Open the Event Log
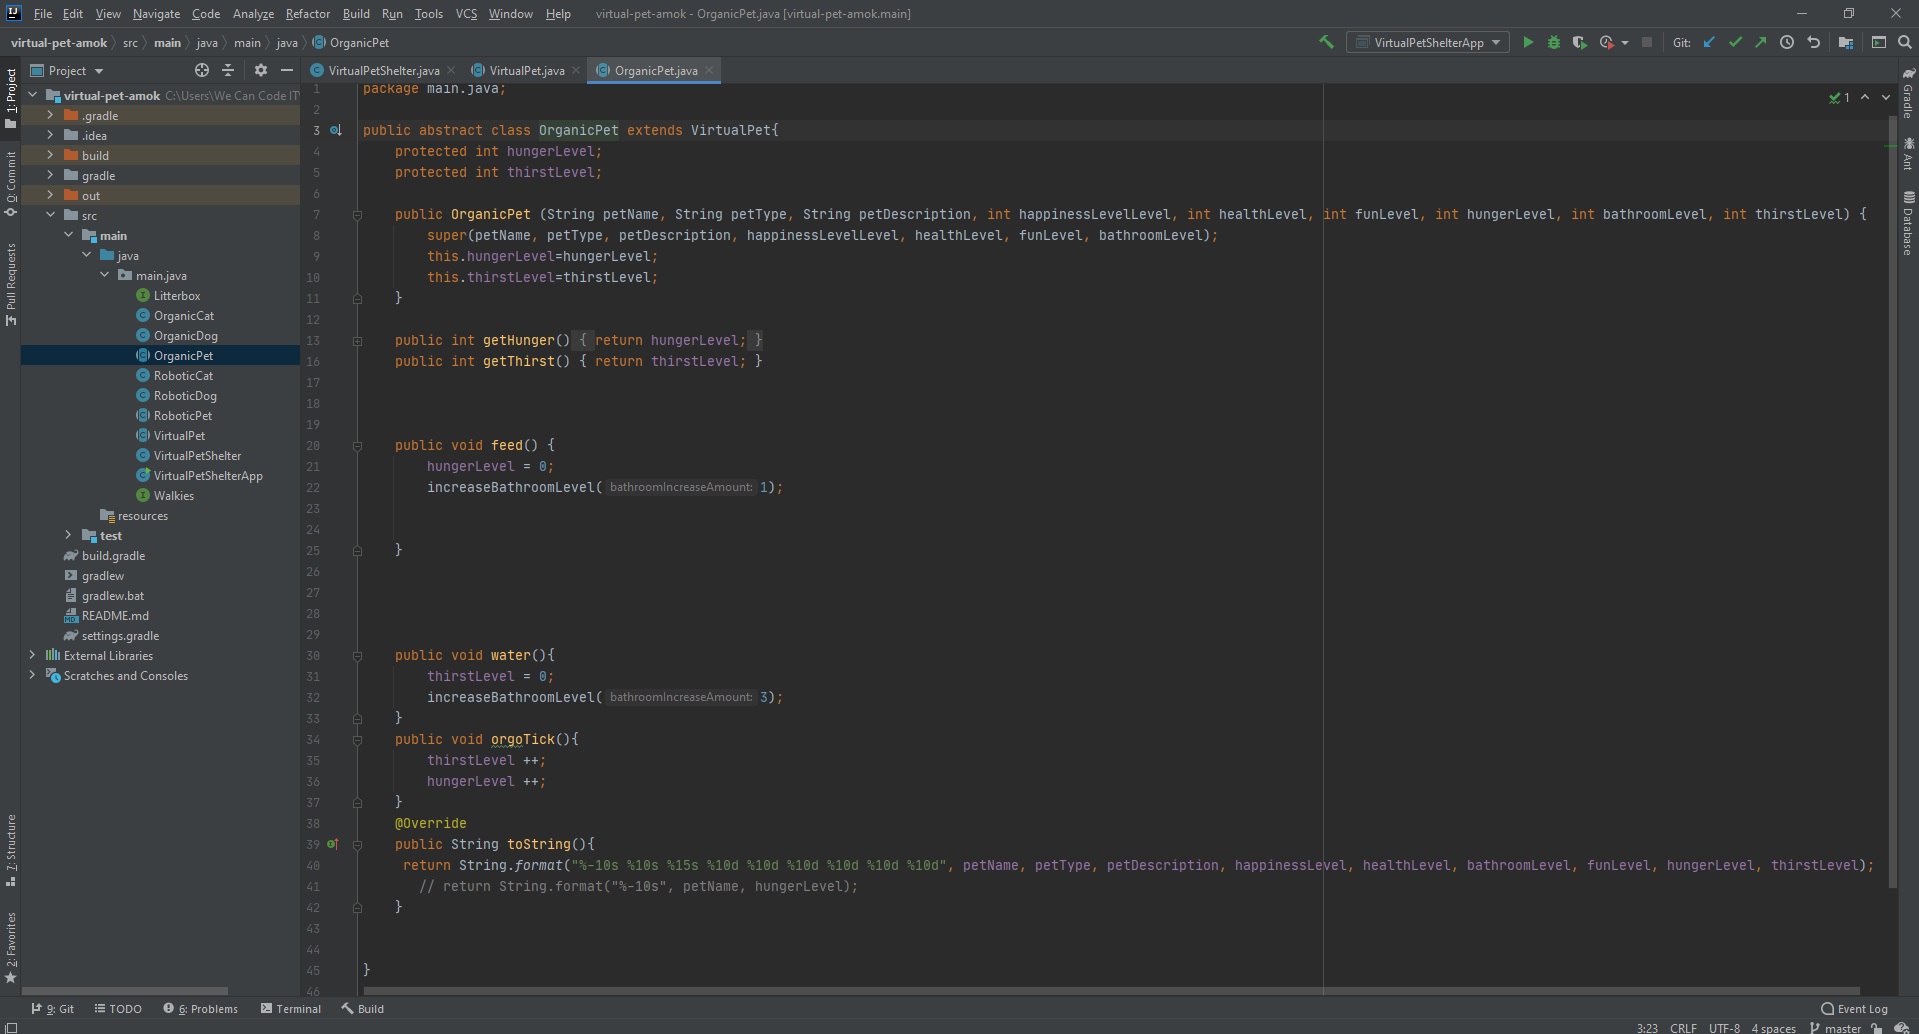Image resolution: width=1919 pixels, height=1034 pixels. [x=1854, y=1009]
